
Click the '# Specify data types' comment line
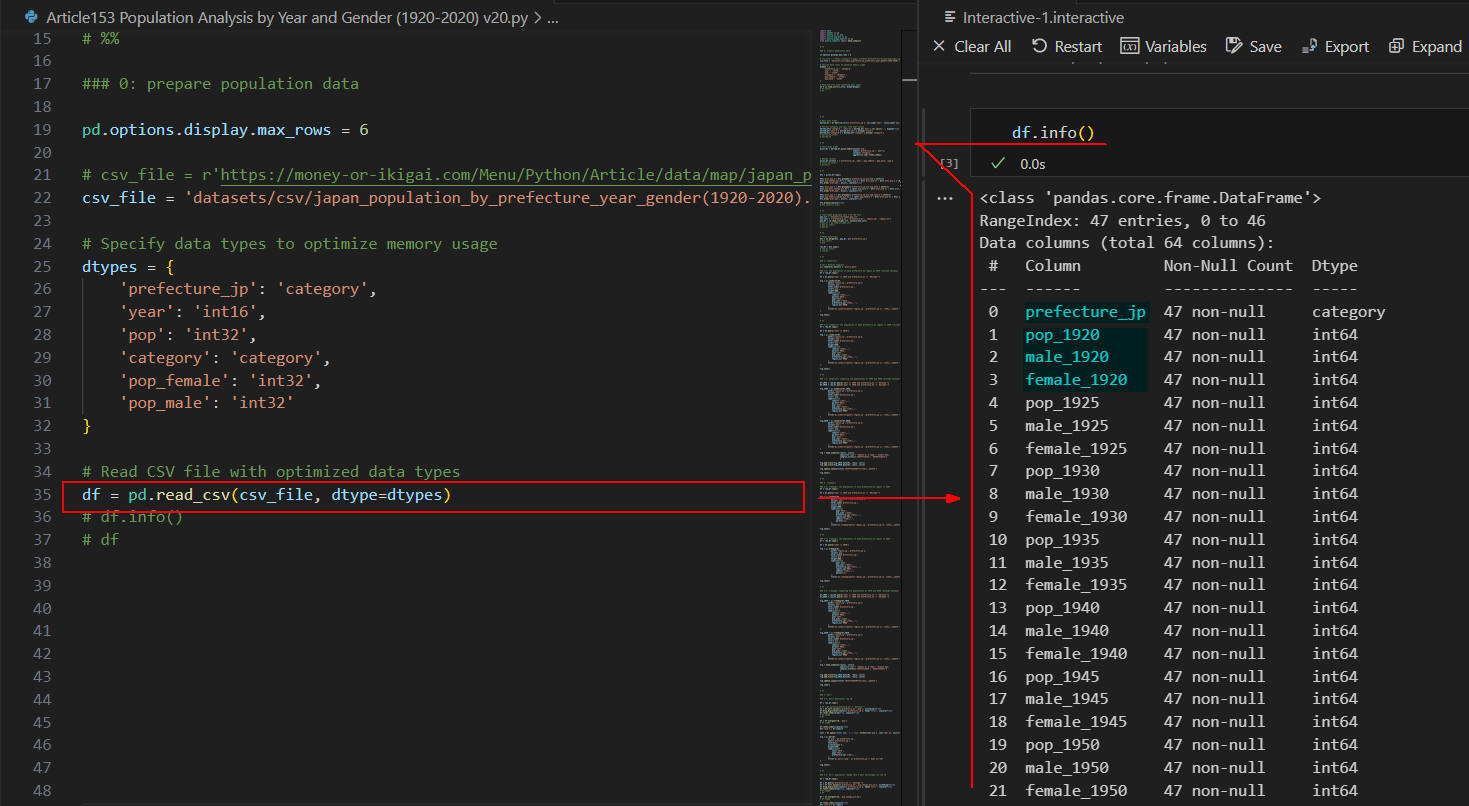[x=289, y=244]
